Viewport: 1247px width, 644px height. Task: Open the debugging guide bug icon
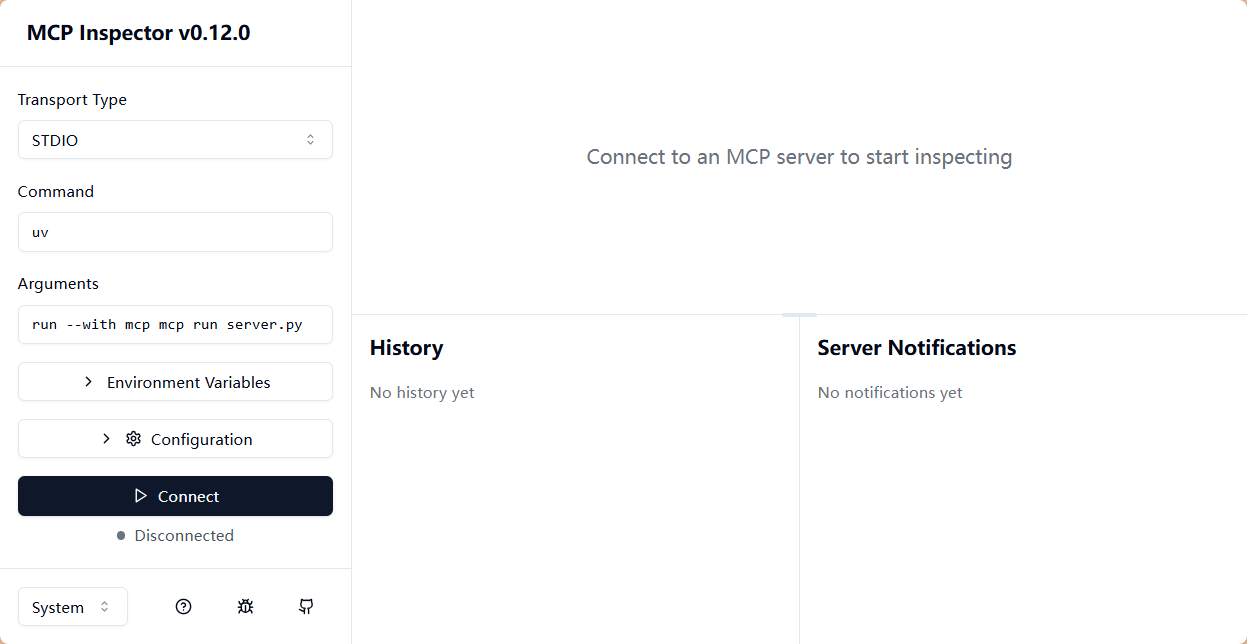[x=245, y=606]
